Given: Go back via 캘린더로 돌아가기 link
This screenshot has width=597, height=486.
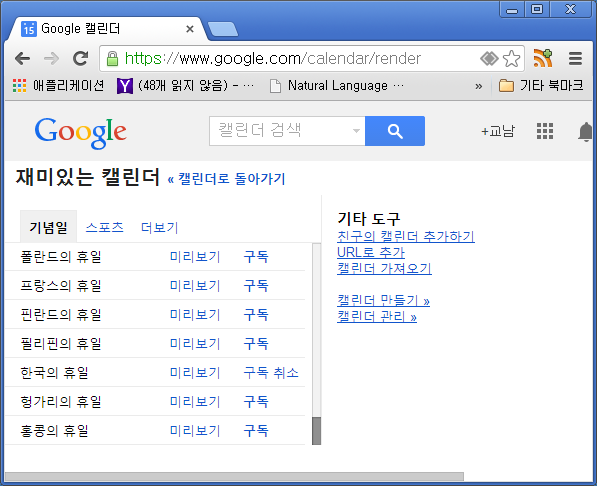Looking at the screenshot, I should tap(226, 179).
